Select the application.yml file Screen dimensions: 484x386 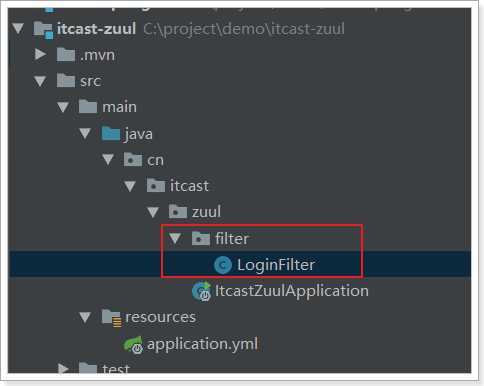pos(202,344)
